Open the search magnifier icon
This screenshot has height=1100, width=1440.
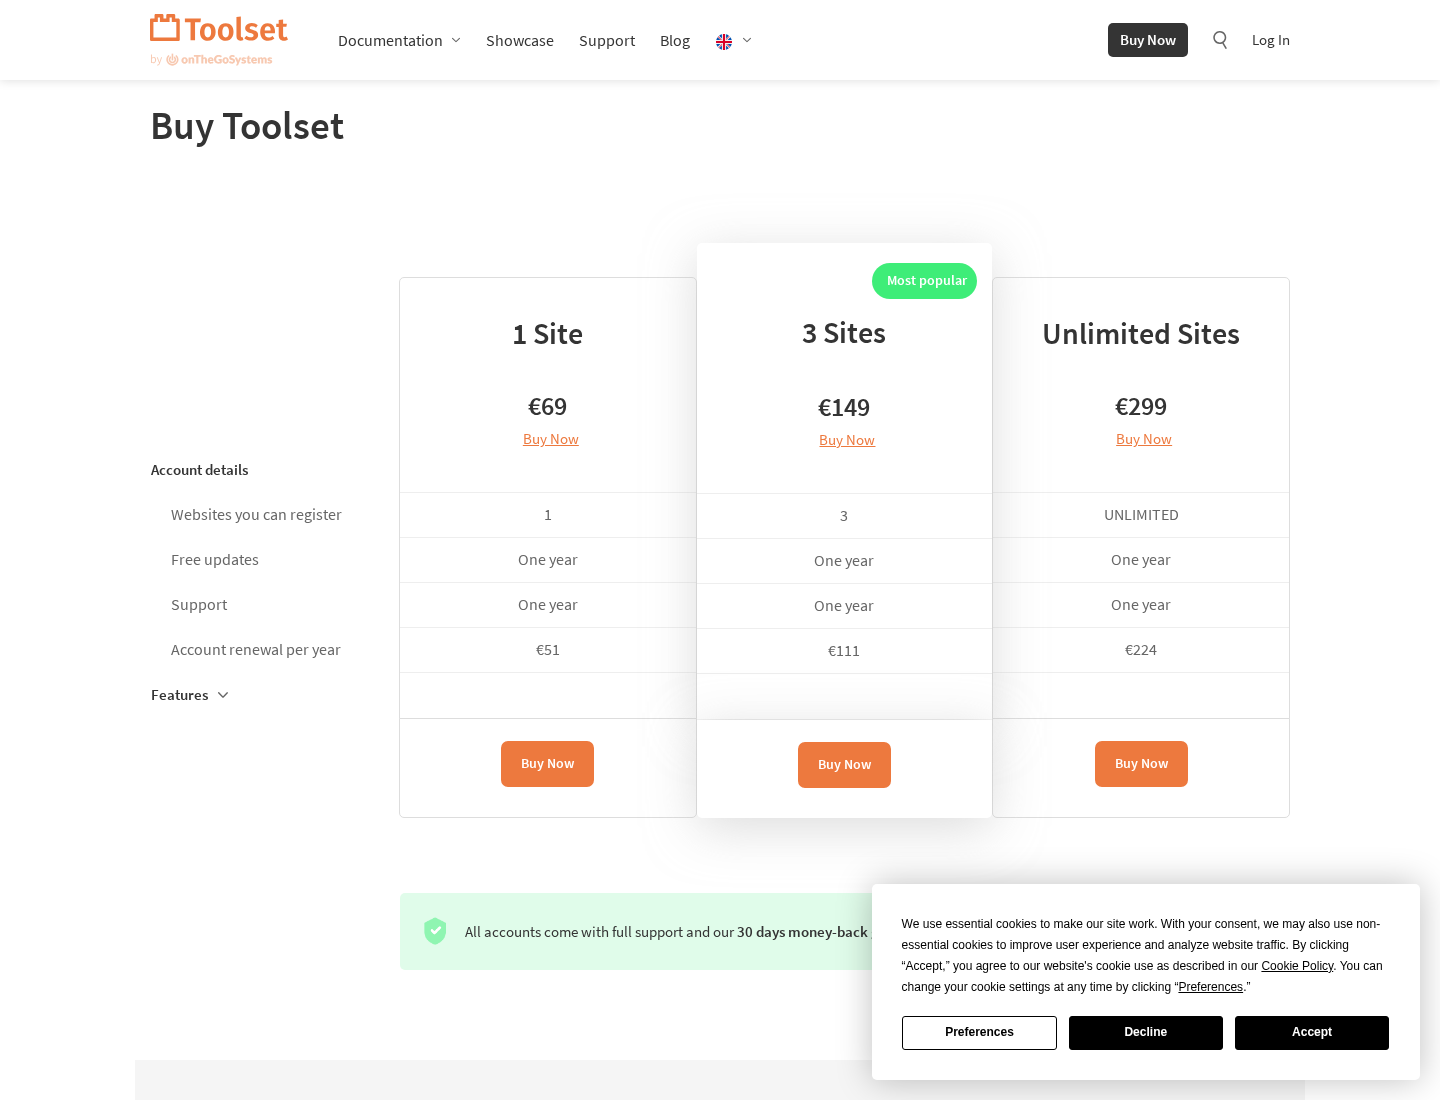[1220, 40]
